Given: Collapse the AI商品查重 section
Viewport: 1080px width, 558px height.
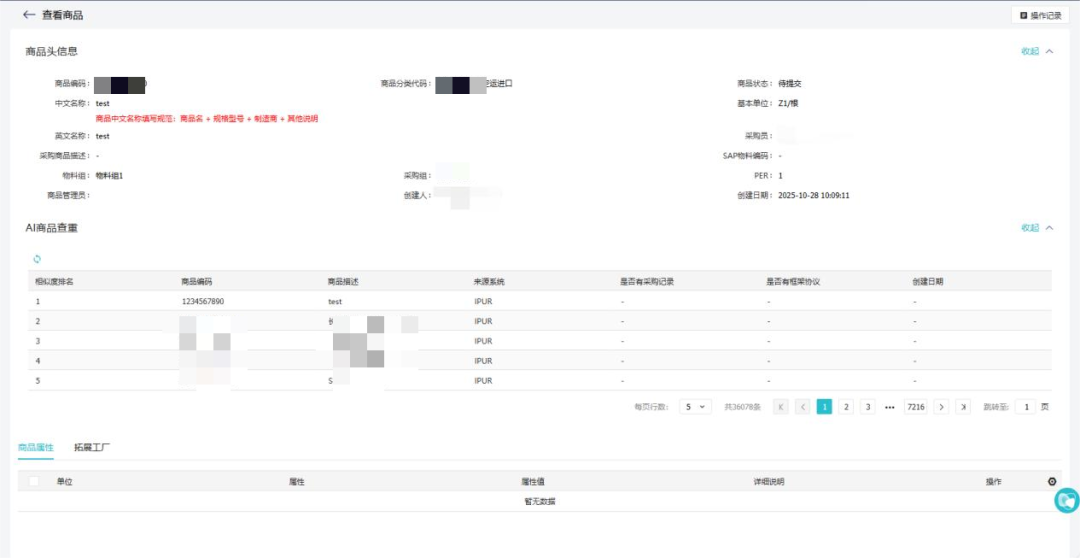Looking at the screenshot, I should click(x=1037, y=228).
